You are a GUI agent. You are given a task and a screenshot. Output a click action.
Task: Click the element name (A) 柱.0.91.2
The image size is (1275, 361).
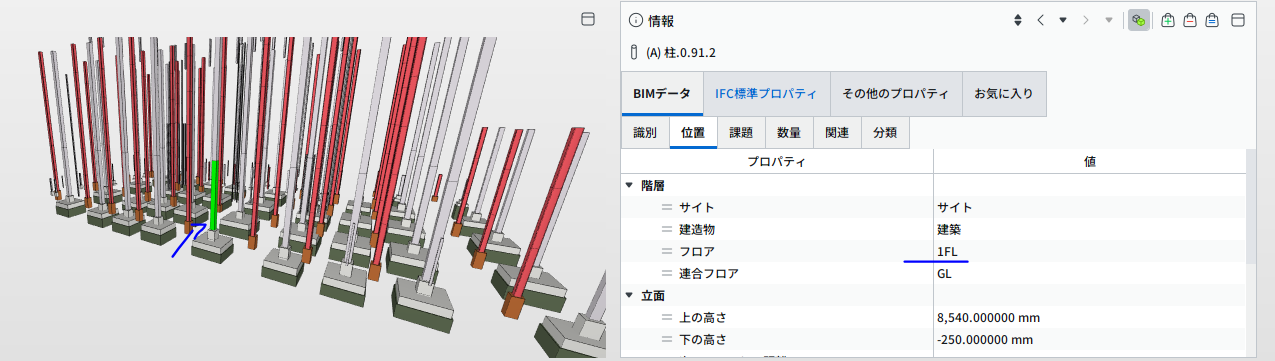(x=681, y=52)
